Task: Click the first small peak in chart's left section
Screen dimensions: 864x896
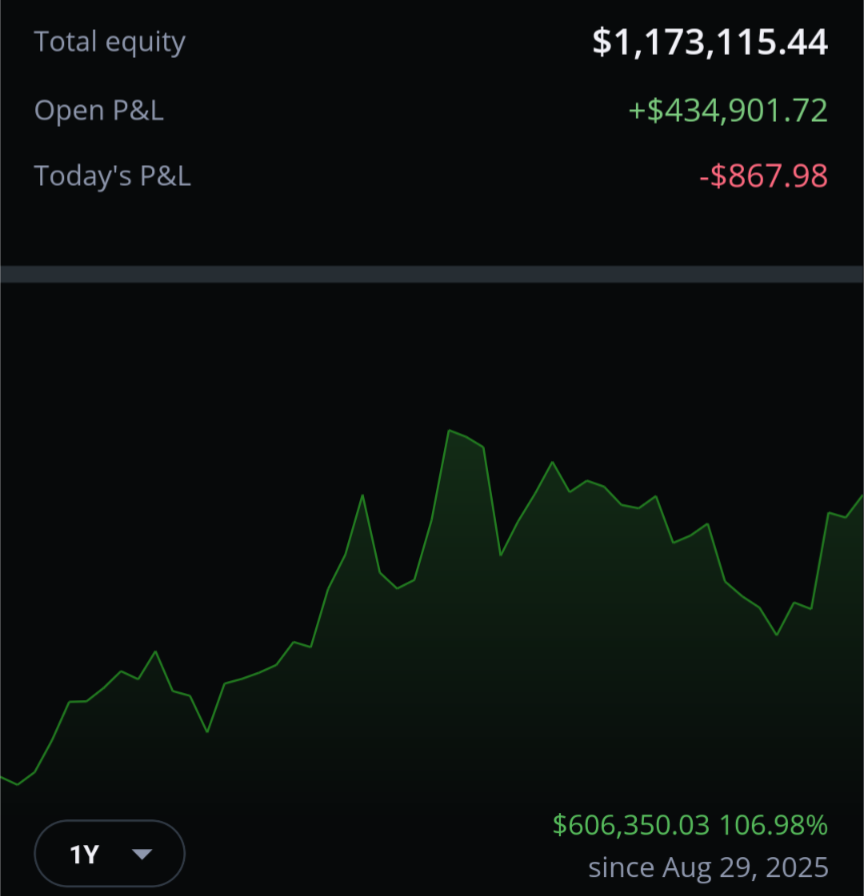Action: coord(155,651)
